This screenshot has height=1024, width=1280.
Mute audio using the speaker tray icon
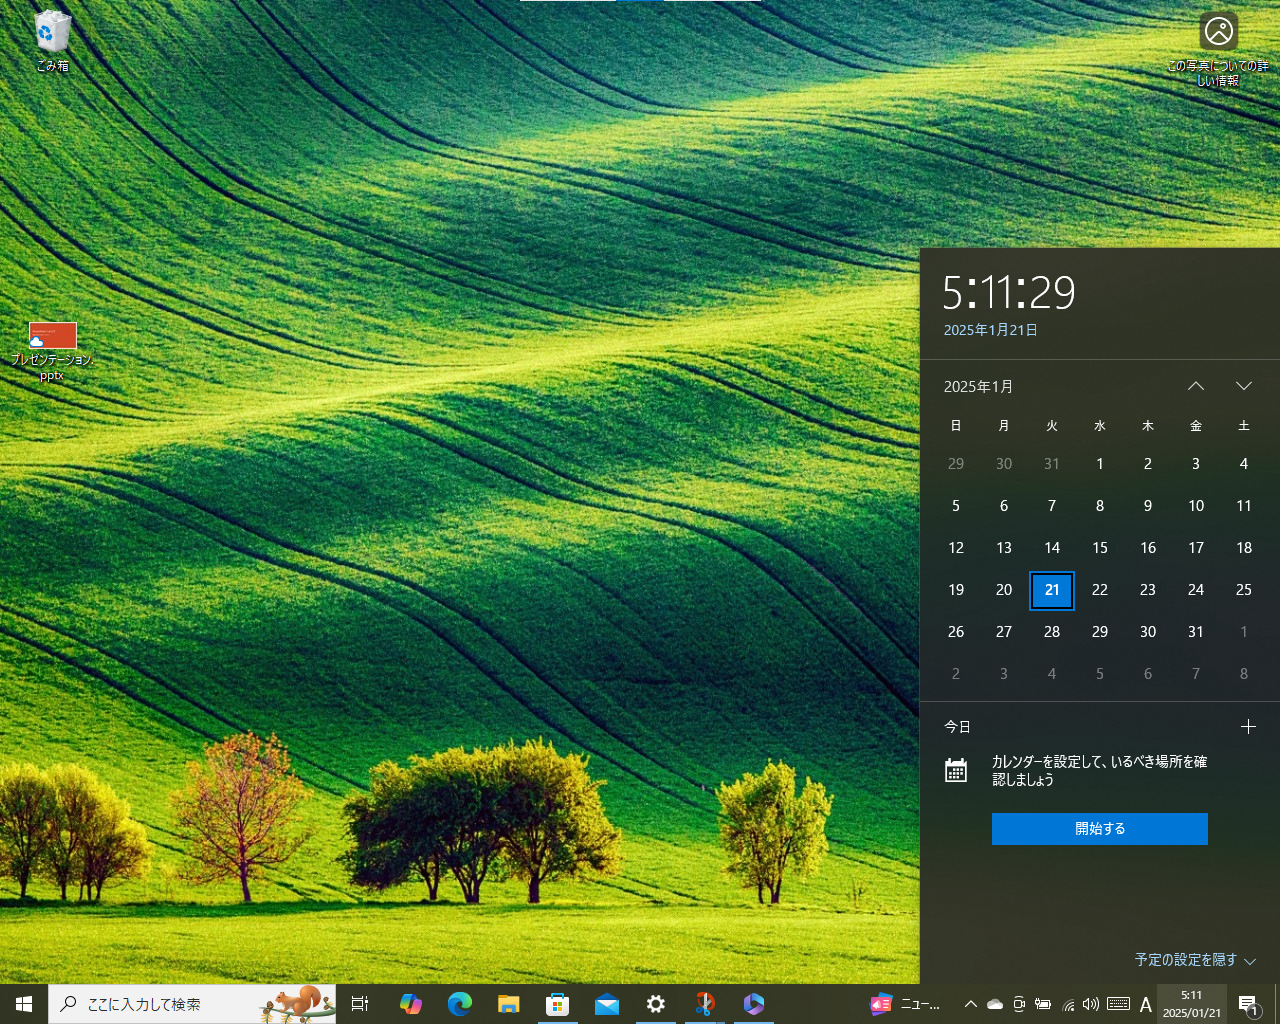[1092, 1004]
